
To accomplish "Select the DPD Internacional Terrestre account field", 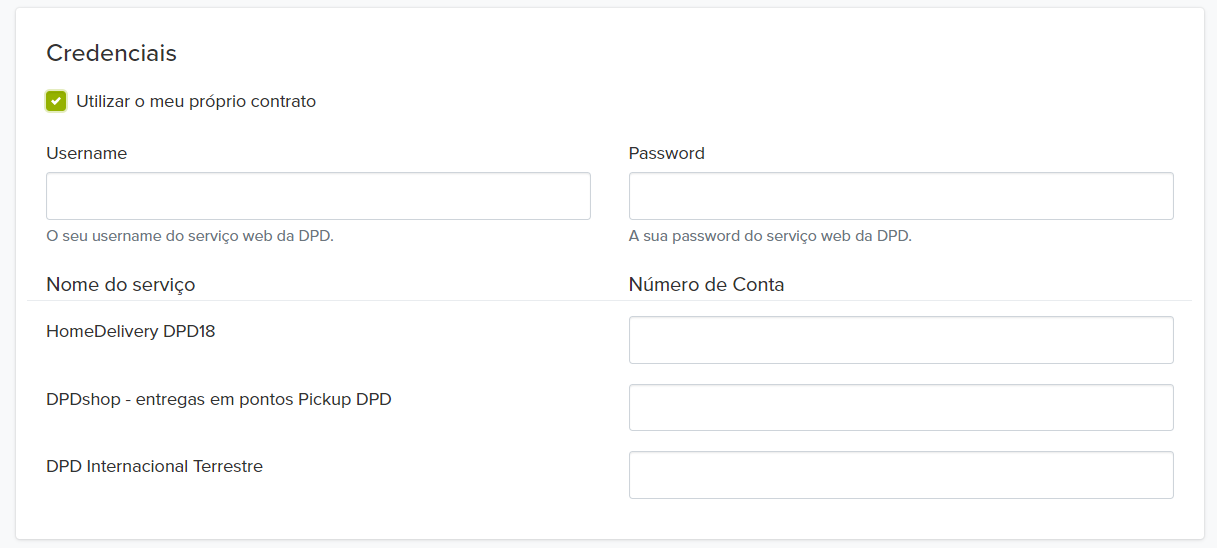I will 900,474.
